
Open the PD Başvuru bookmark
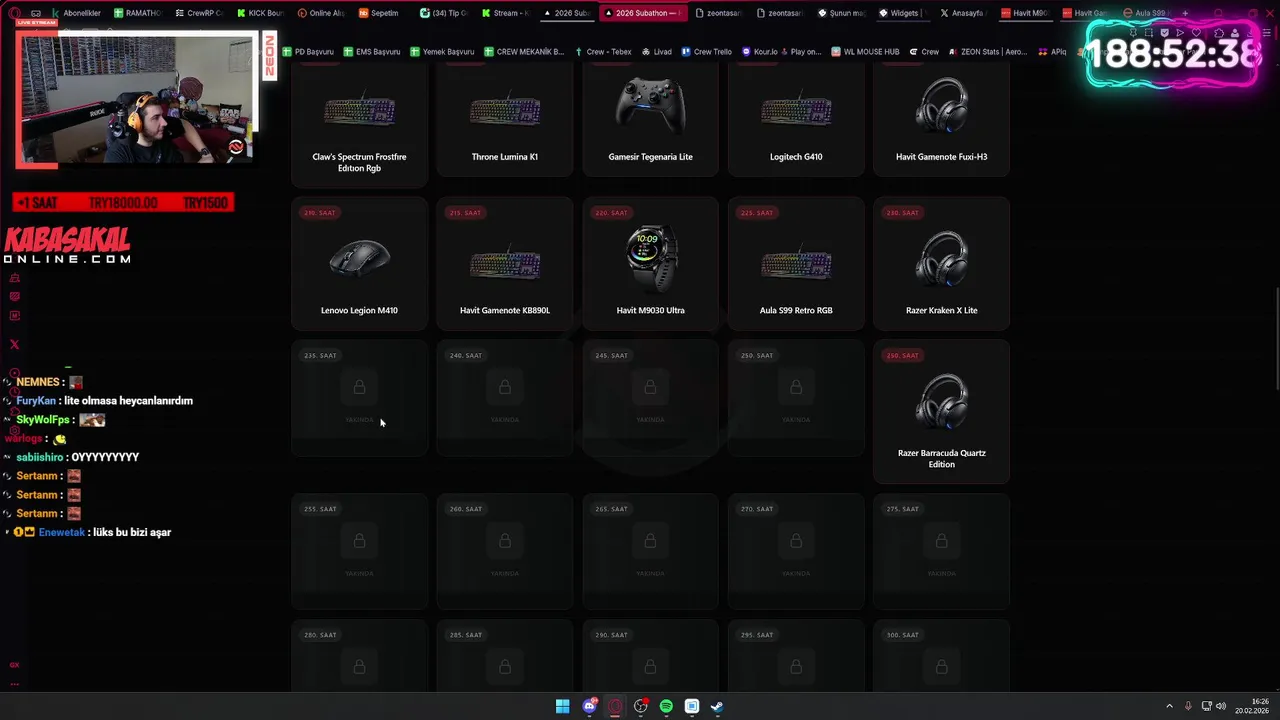tap(308, 52)
